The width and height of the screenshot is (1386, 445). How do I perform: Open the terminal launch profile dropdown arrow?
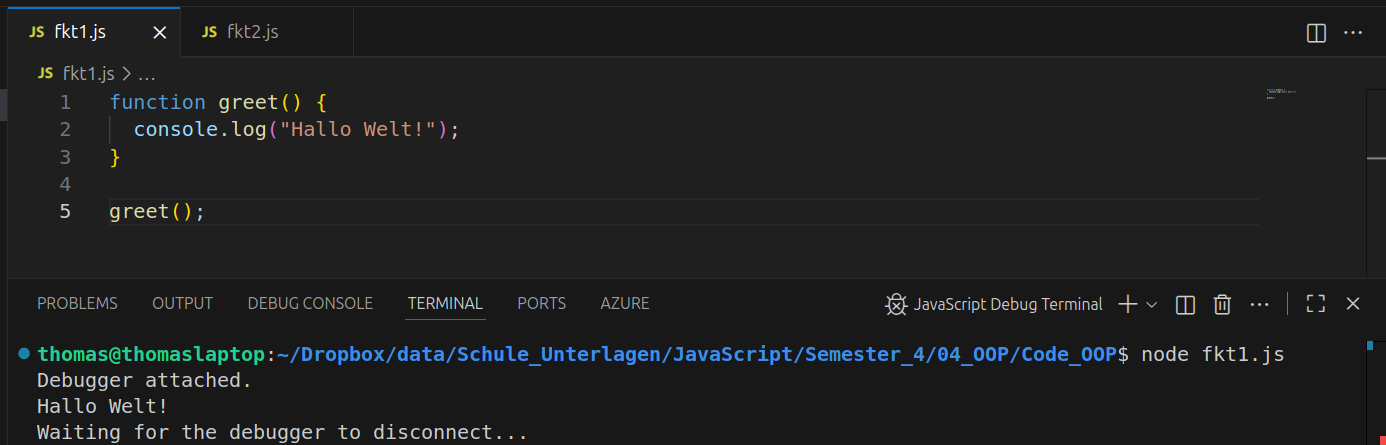pos(1151,304)
